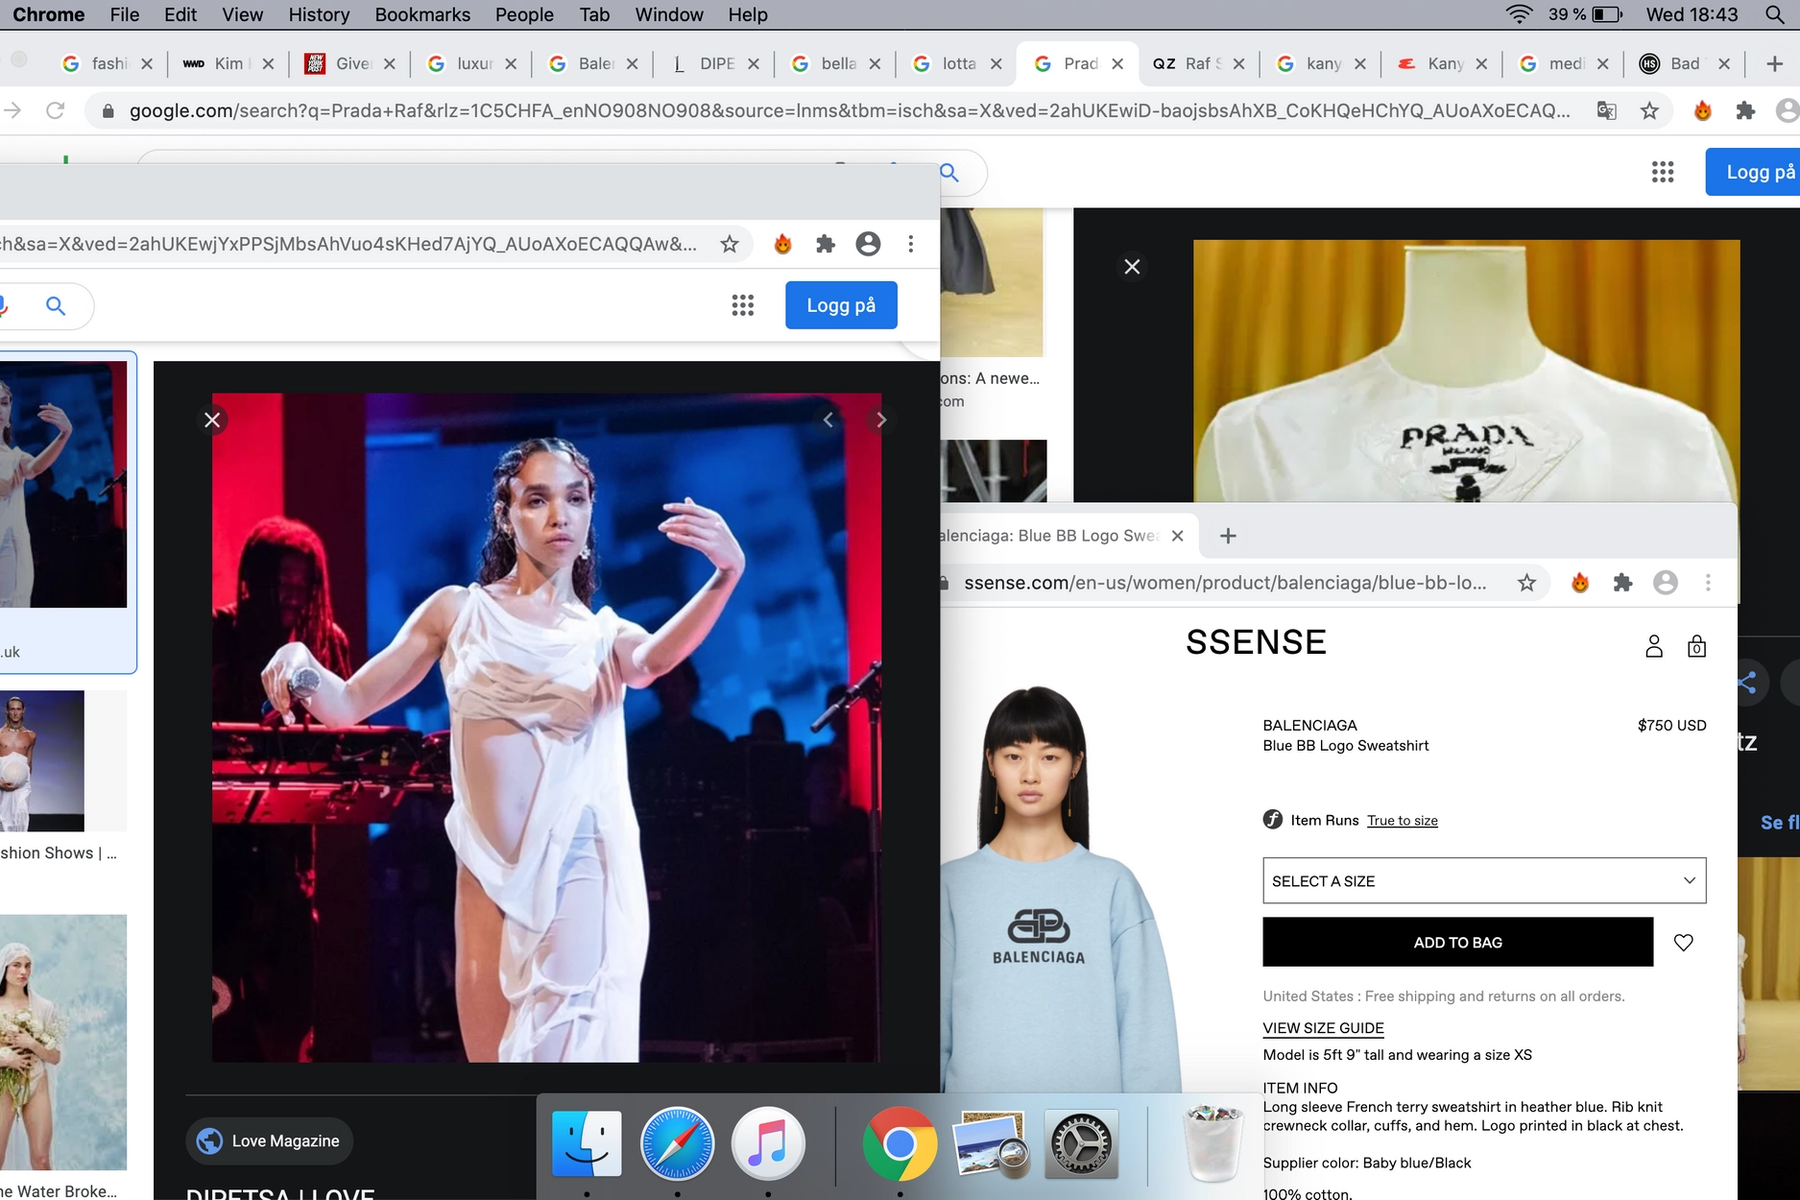
Task: Click the SSENSE logo
Action: (x=1256, y=643)
